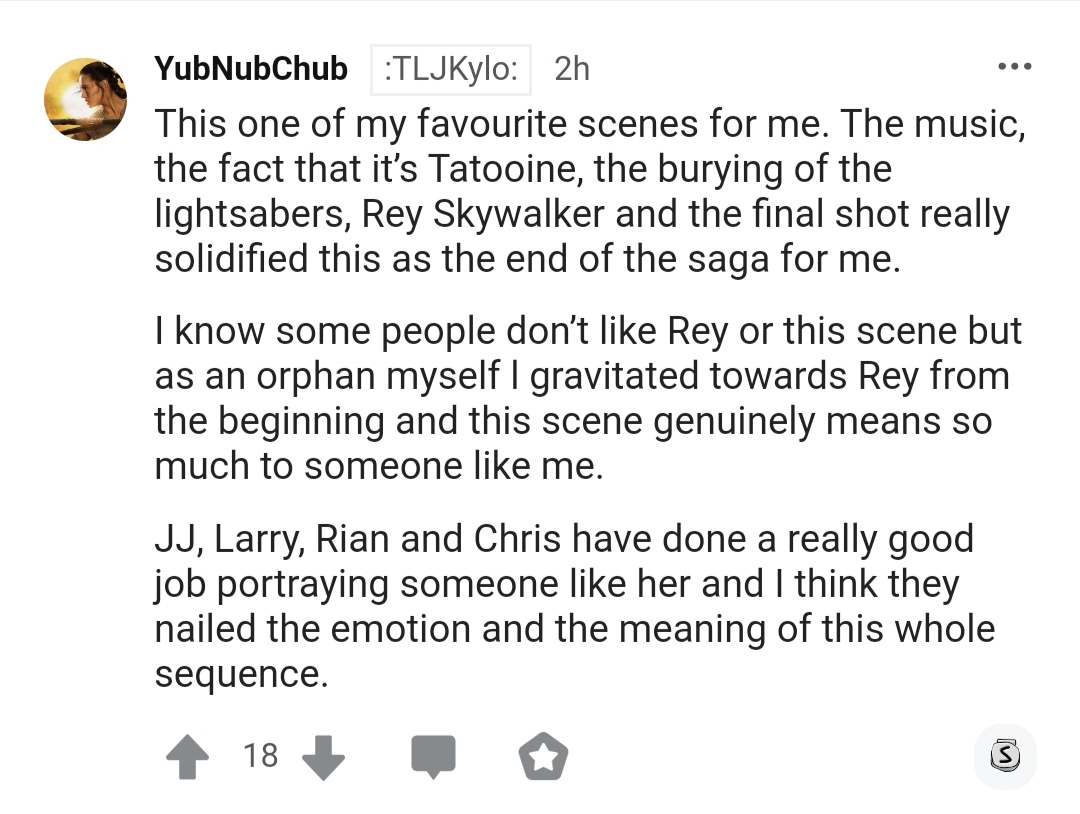This screenshot has height=814, width=1080.
Task: Select the :TLJKylo: user flair tag
Action: tap(450, 70)
